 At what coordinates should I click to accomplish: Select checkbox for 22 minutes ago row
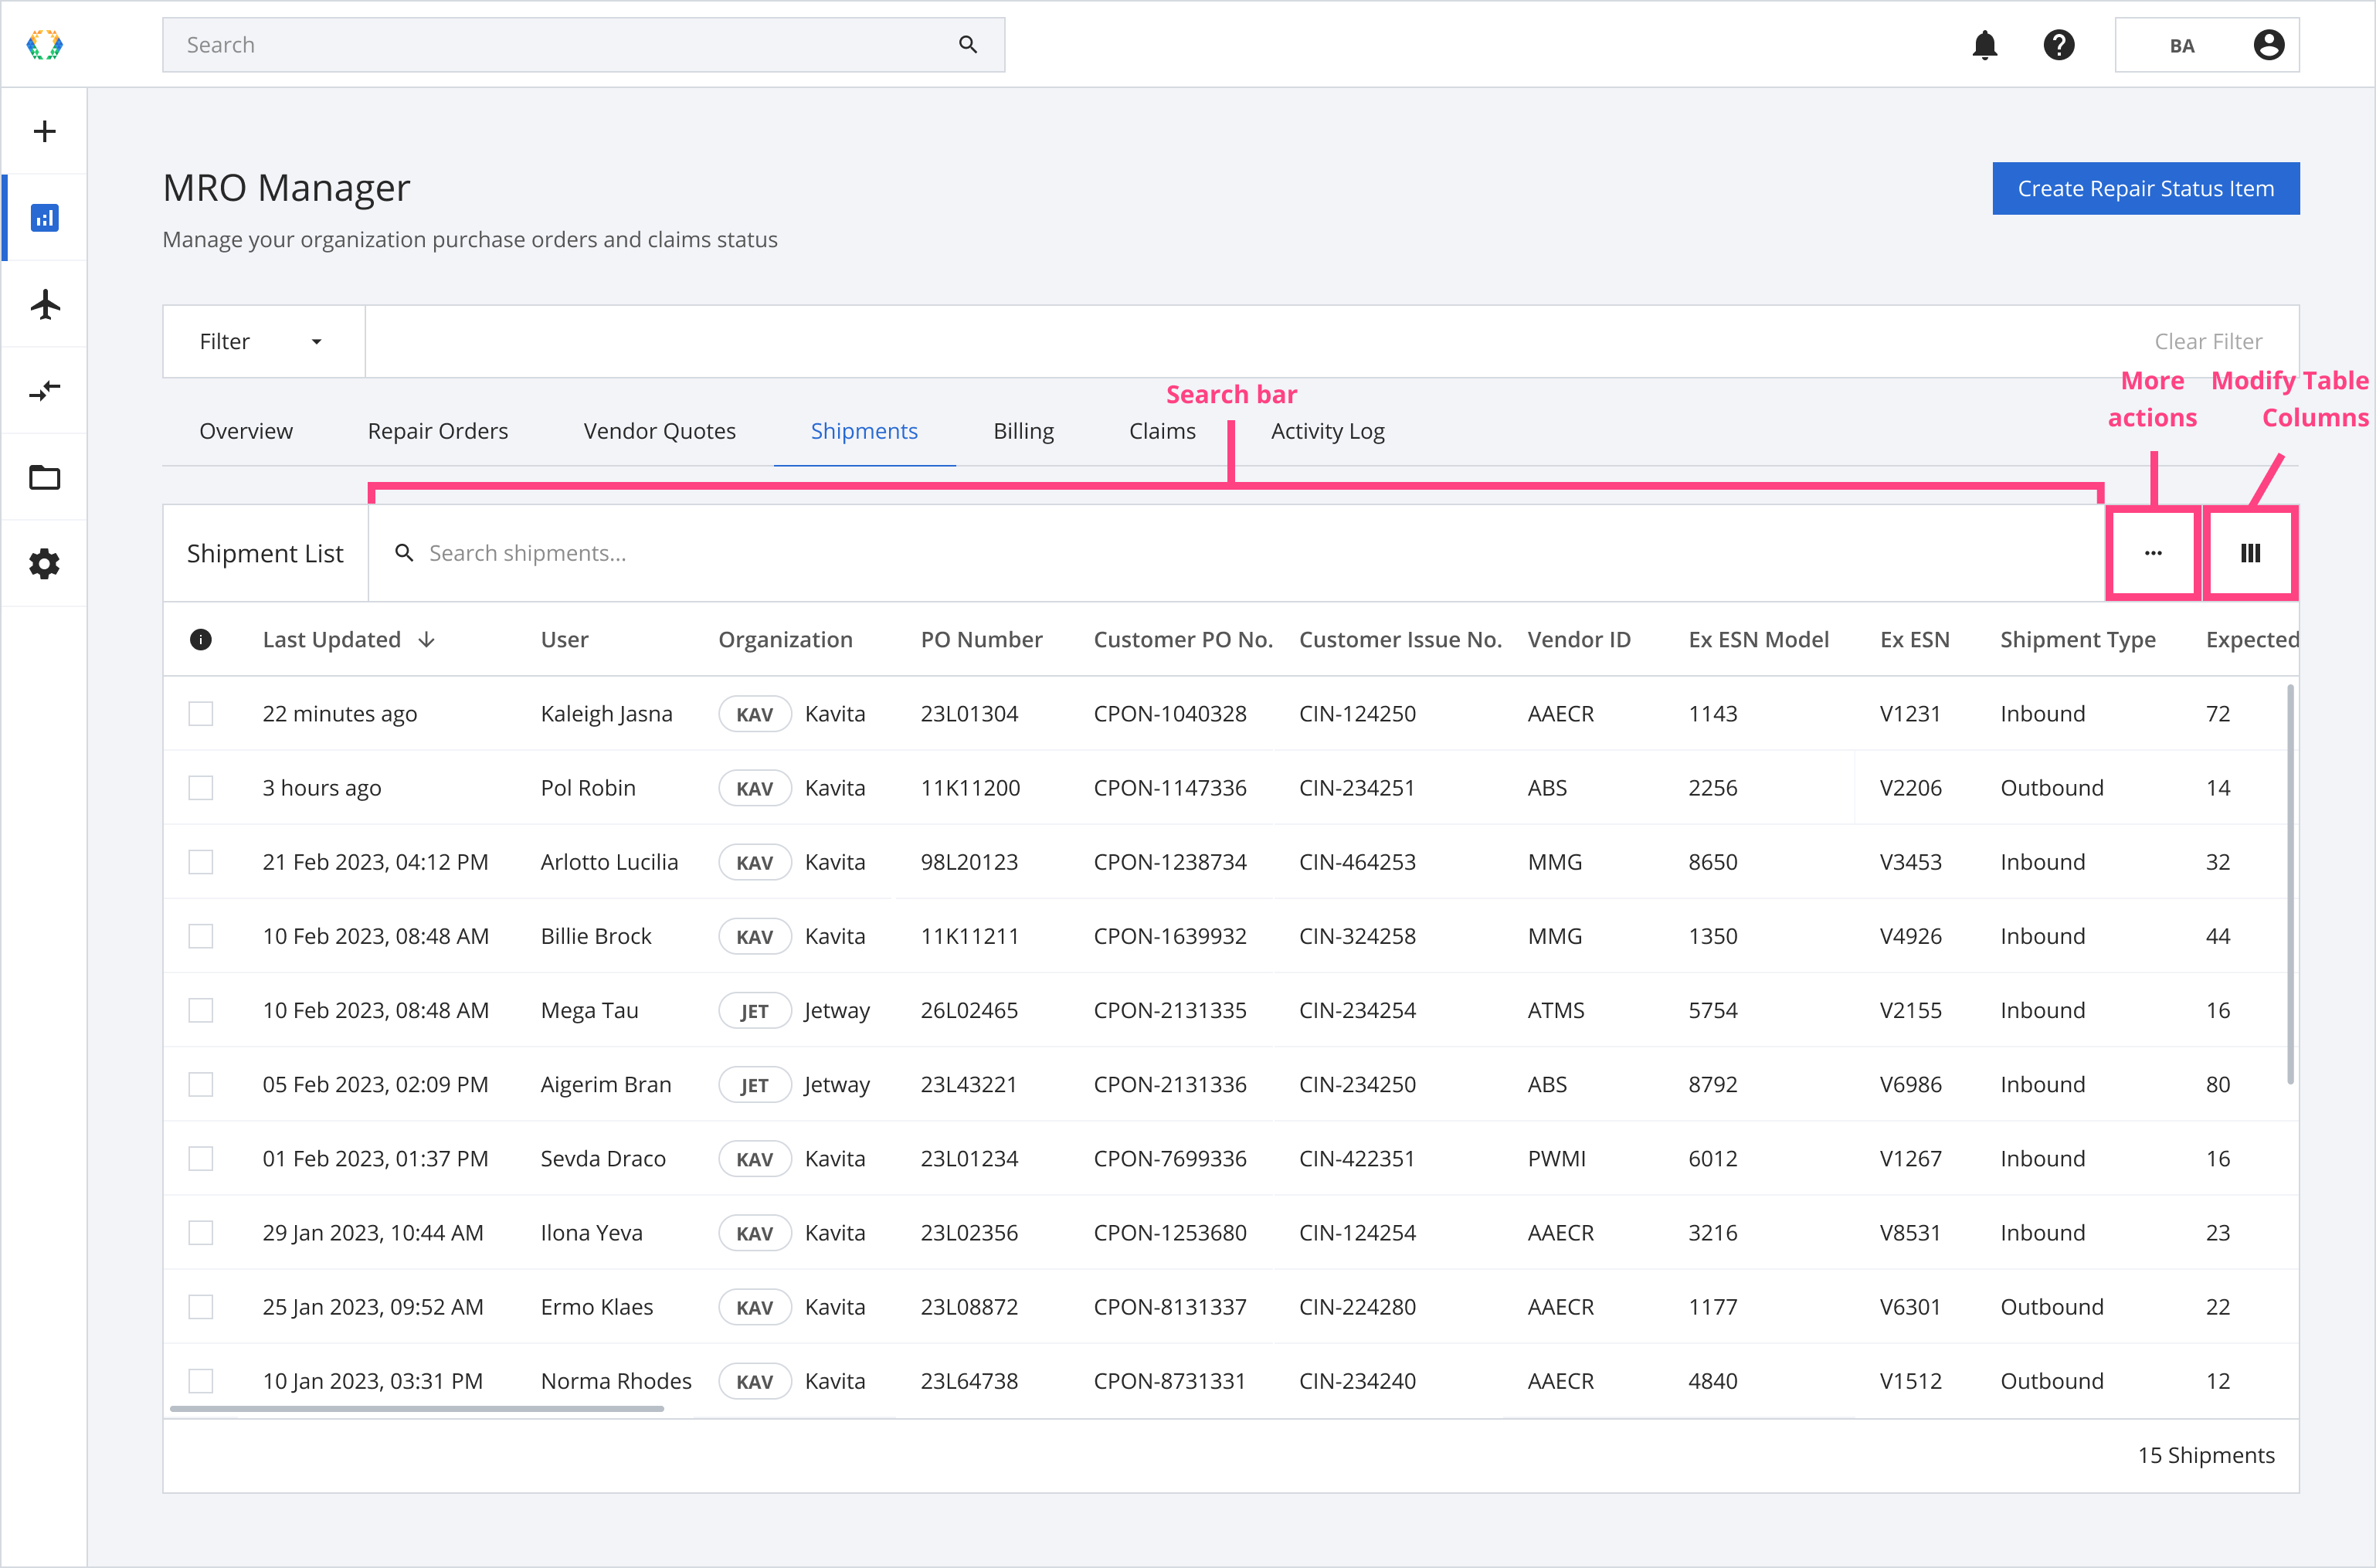coord(201,714)
